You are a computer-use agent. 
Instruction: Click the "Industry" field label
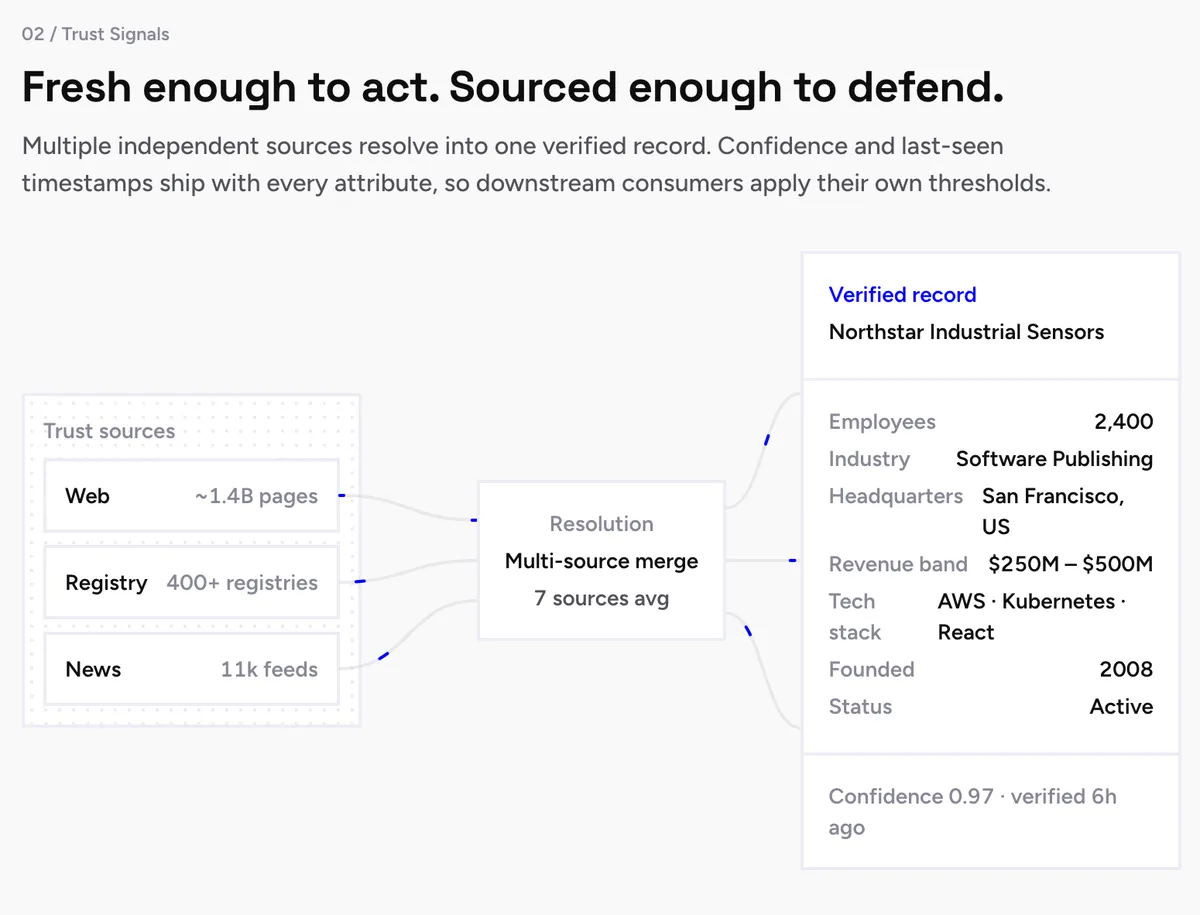[869, 459]
